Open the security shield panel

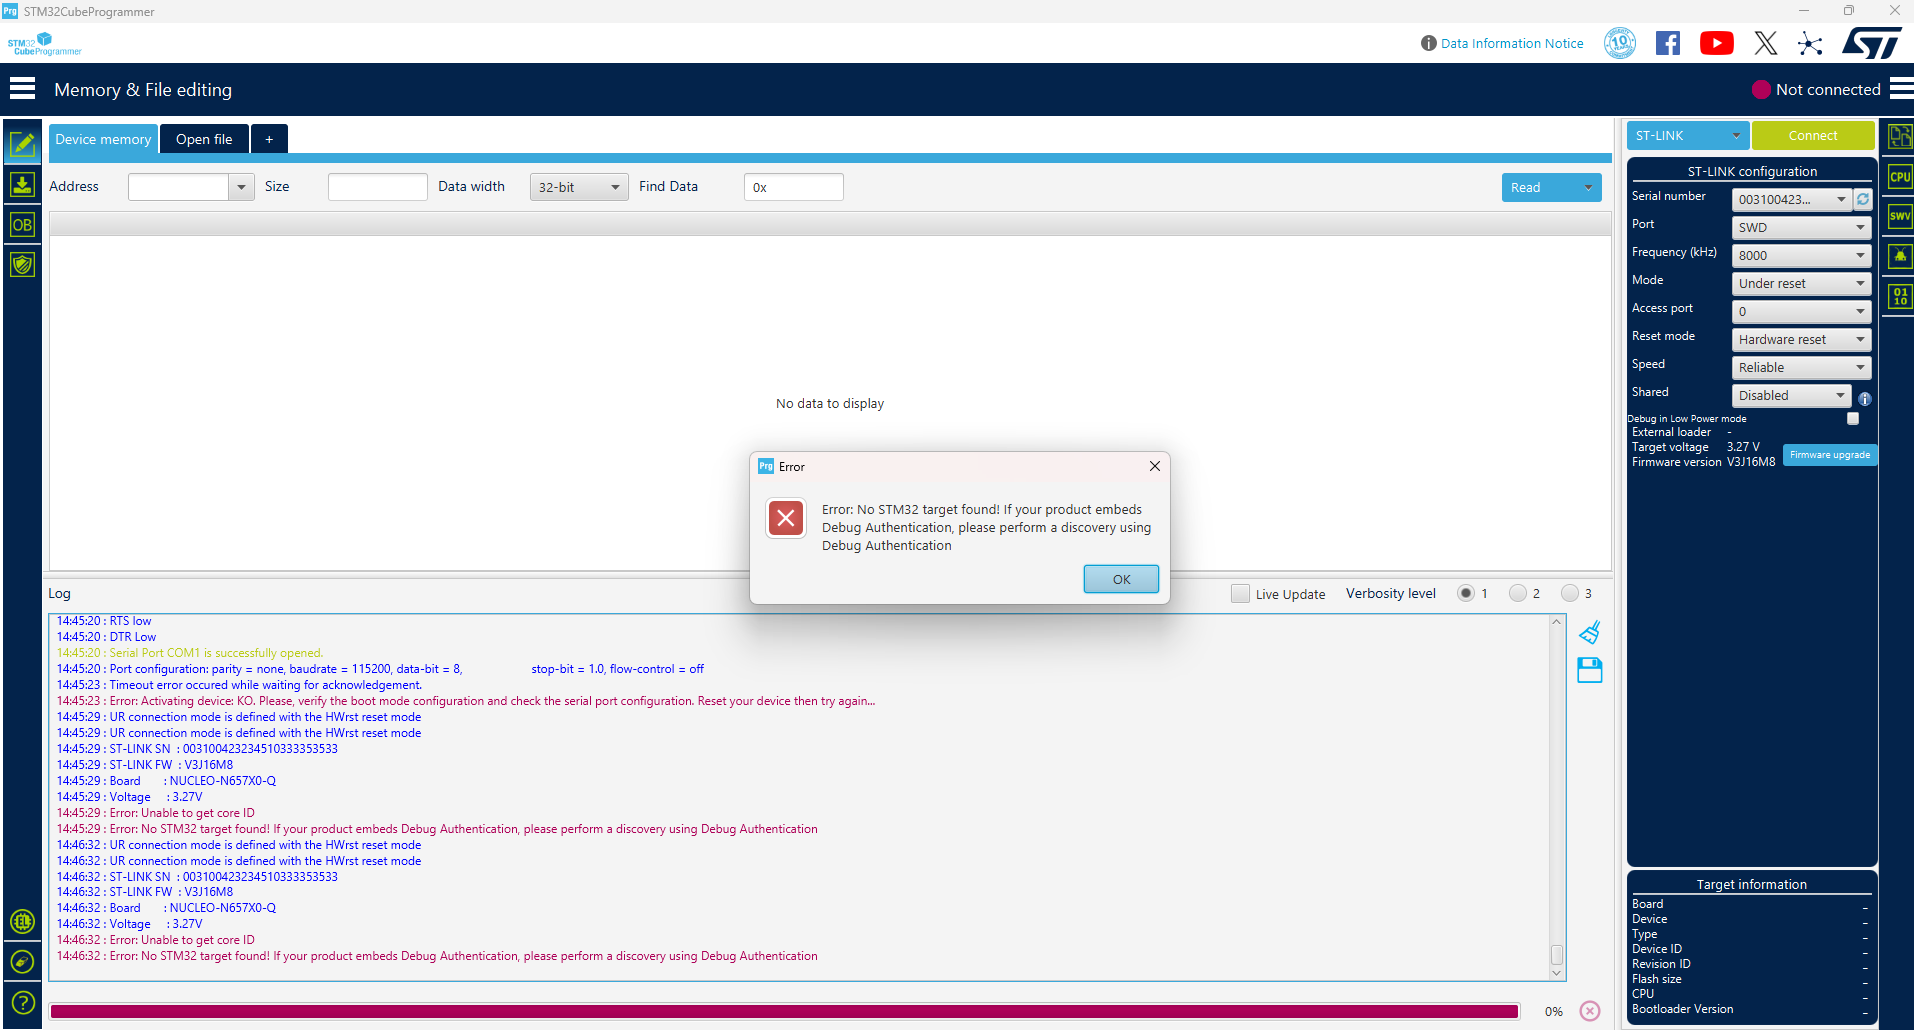click(x=22, y=264)
